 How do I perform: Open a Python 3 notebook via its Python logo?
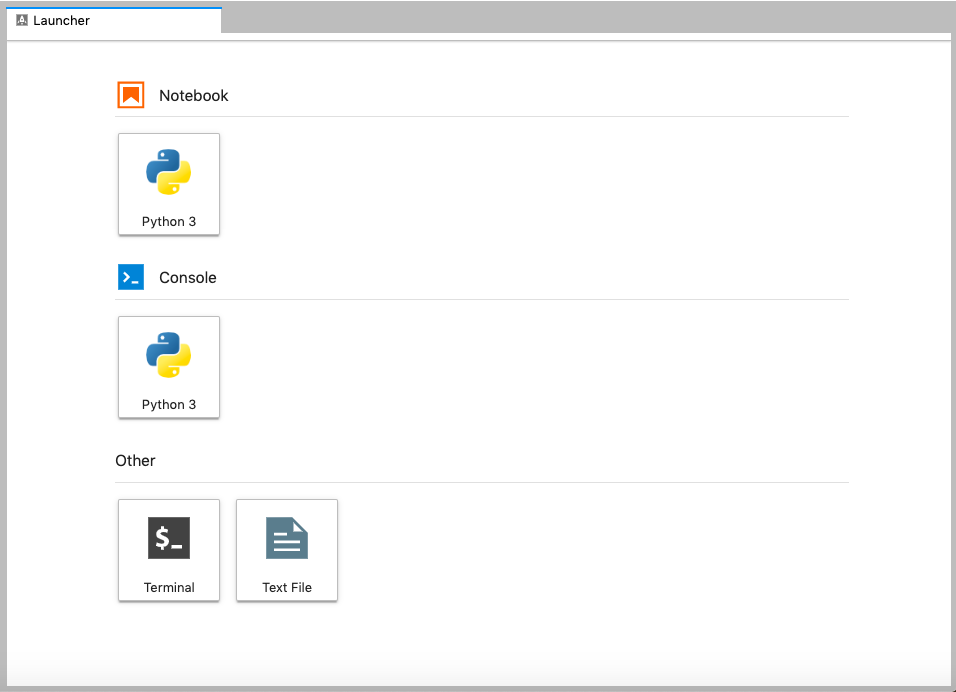tap(169, 172)
